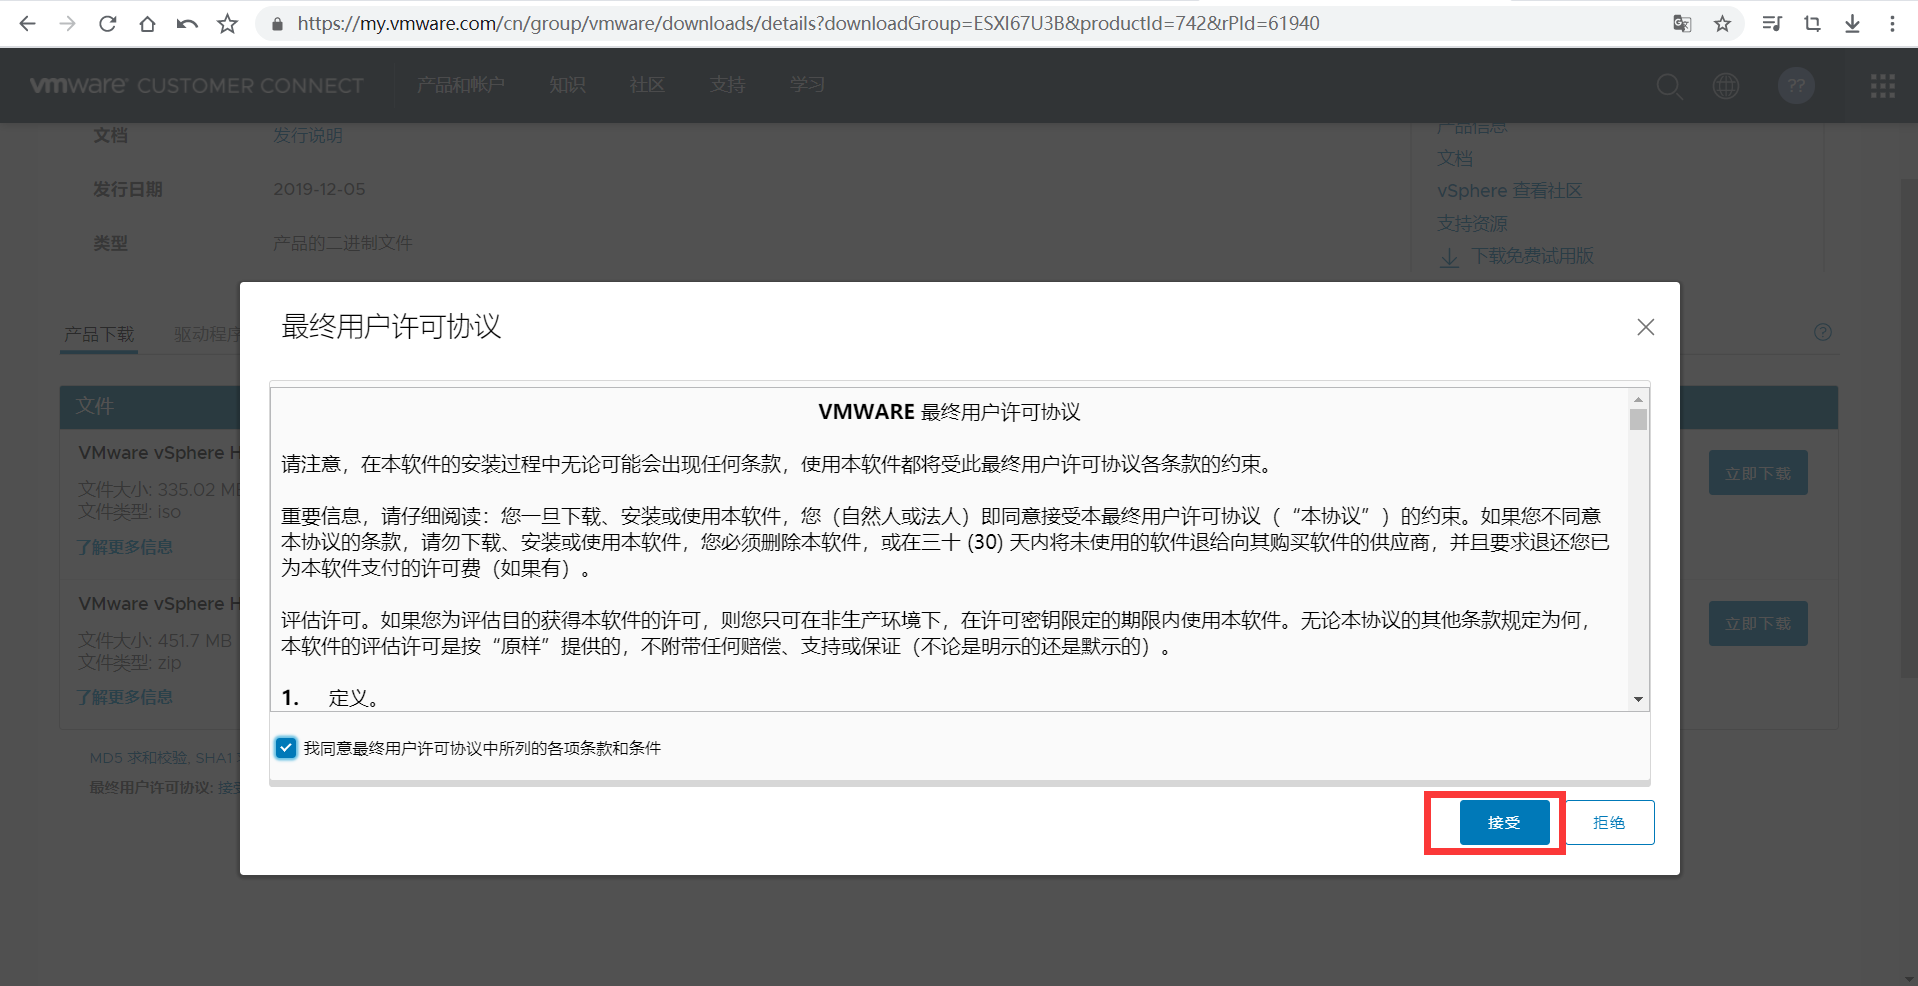The image size is (1918, 986).
Task: Open the browser three-dot menu
Action: click(x=1892, y=23)
